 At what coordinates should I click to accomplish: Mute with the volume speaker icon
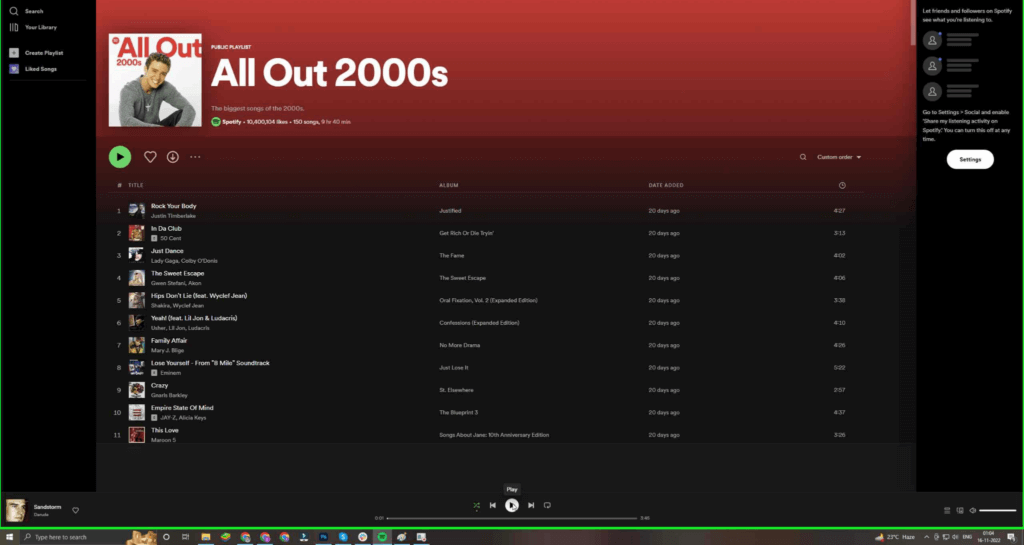tap(972, 510)
